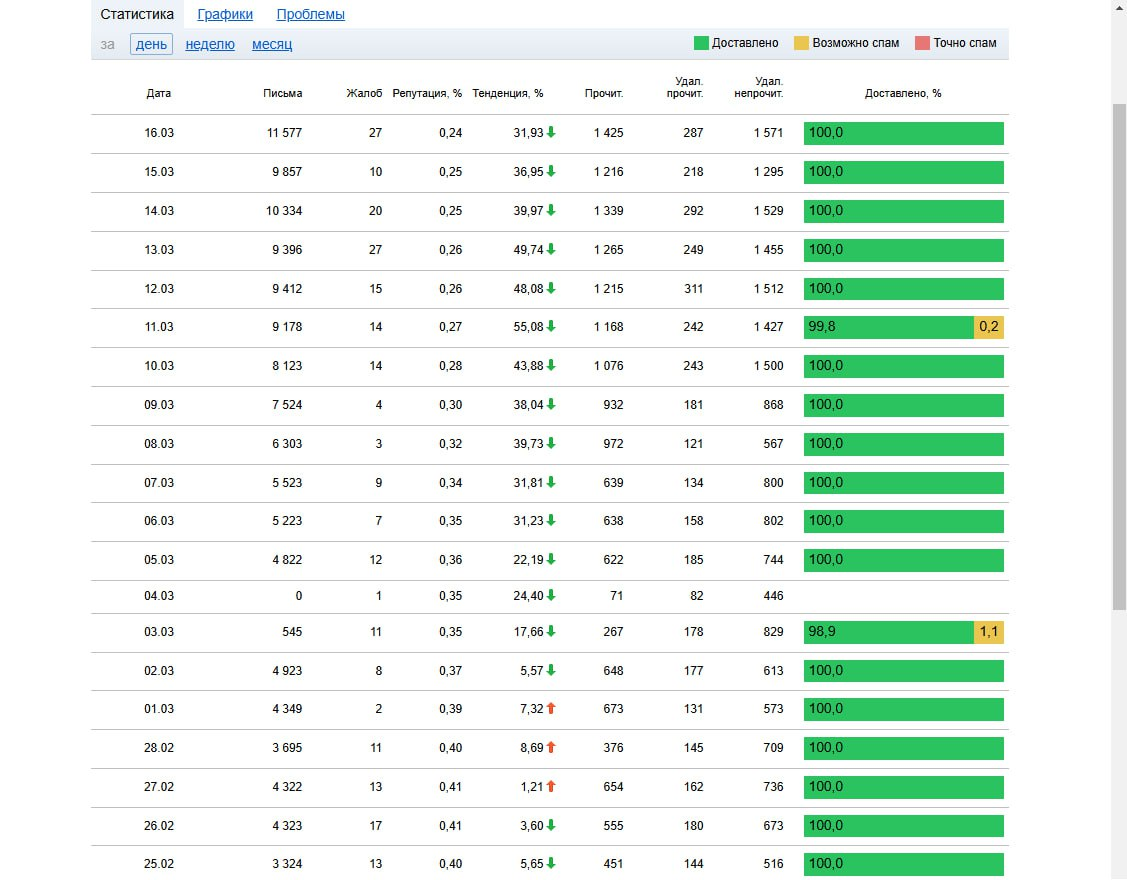The width and height of the screenshot is (1127, 880).
Task: Click the date cell 04.03
Action: pos(159,595)
